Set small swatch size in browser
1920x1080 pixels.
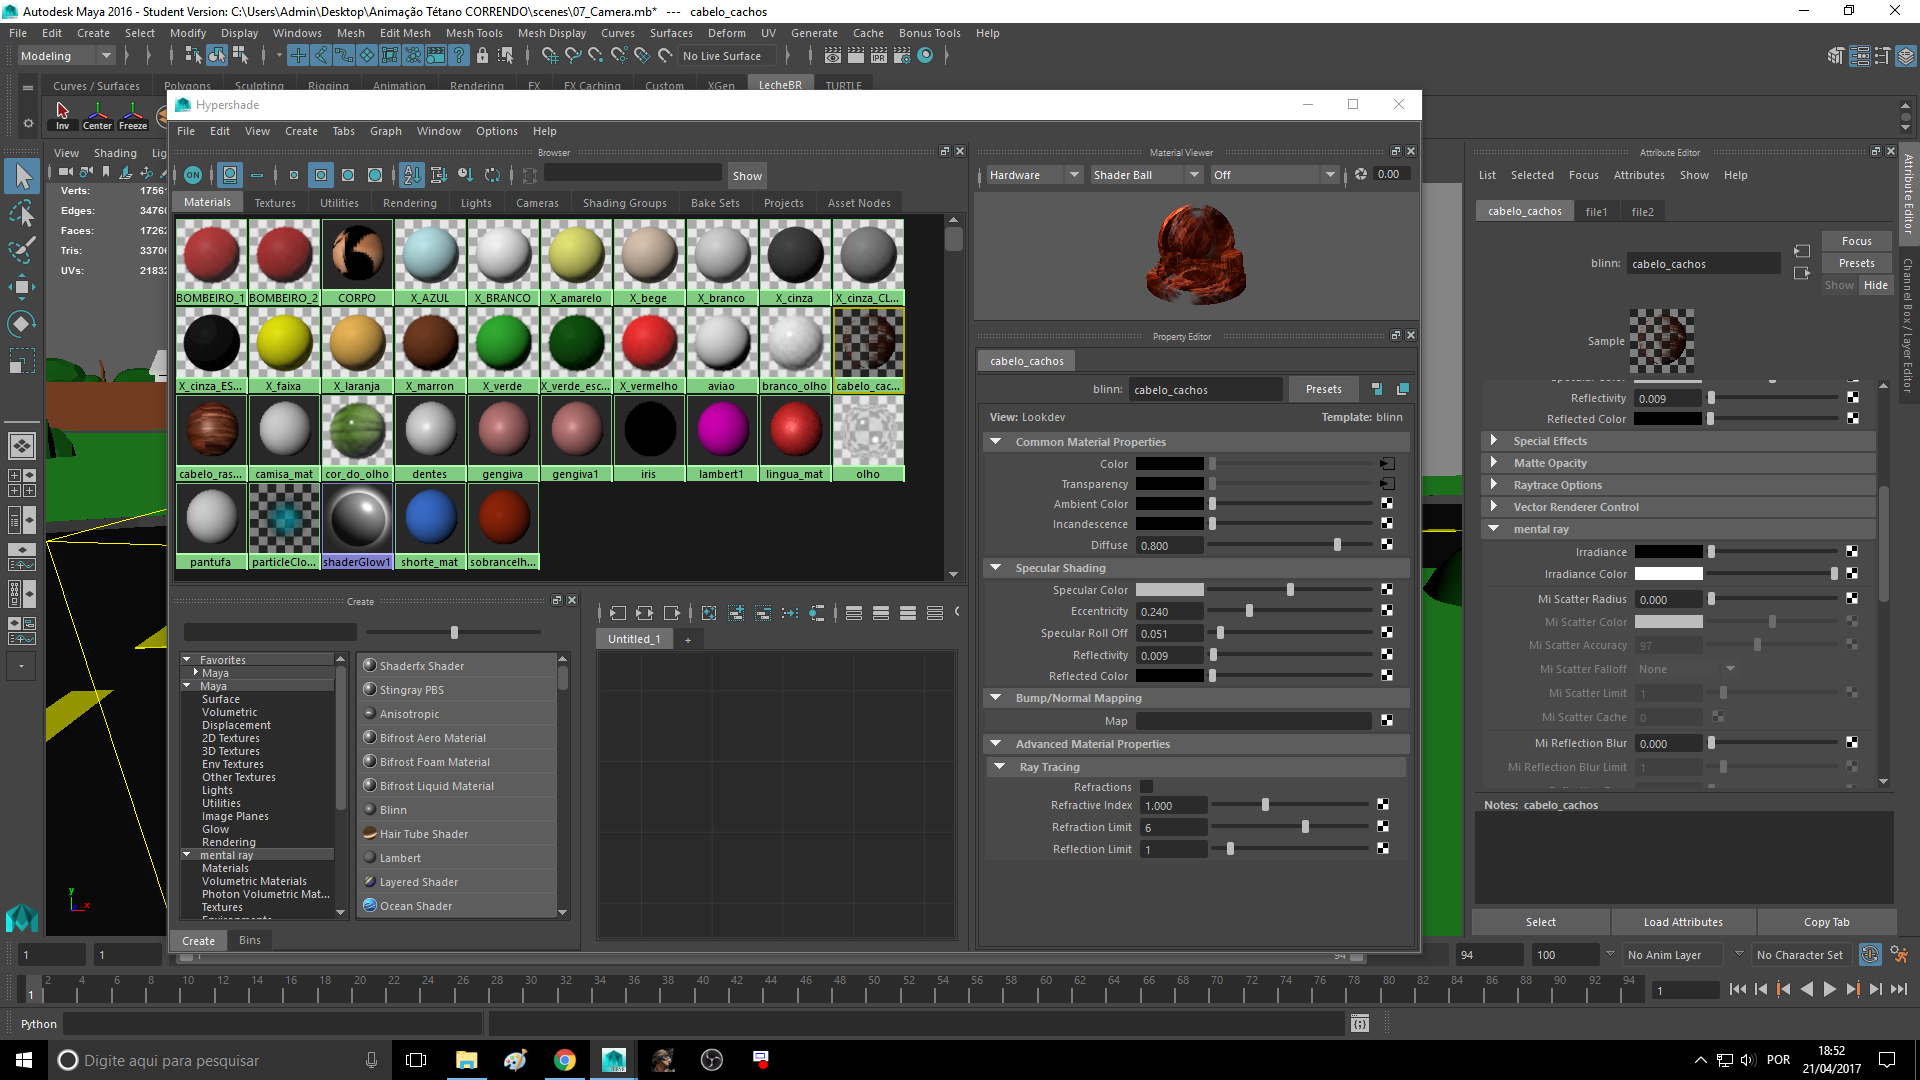pos(293,175)
